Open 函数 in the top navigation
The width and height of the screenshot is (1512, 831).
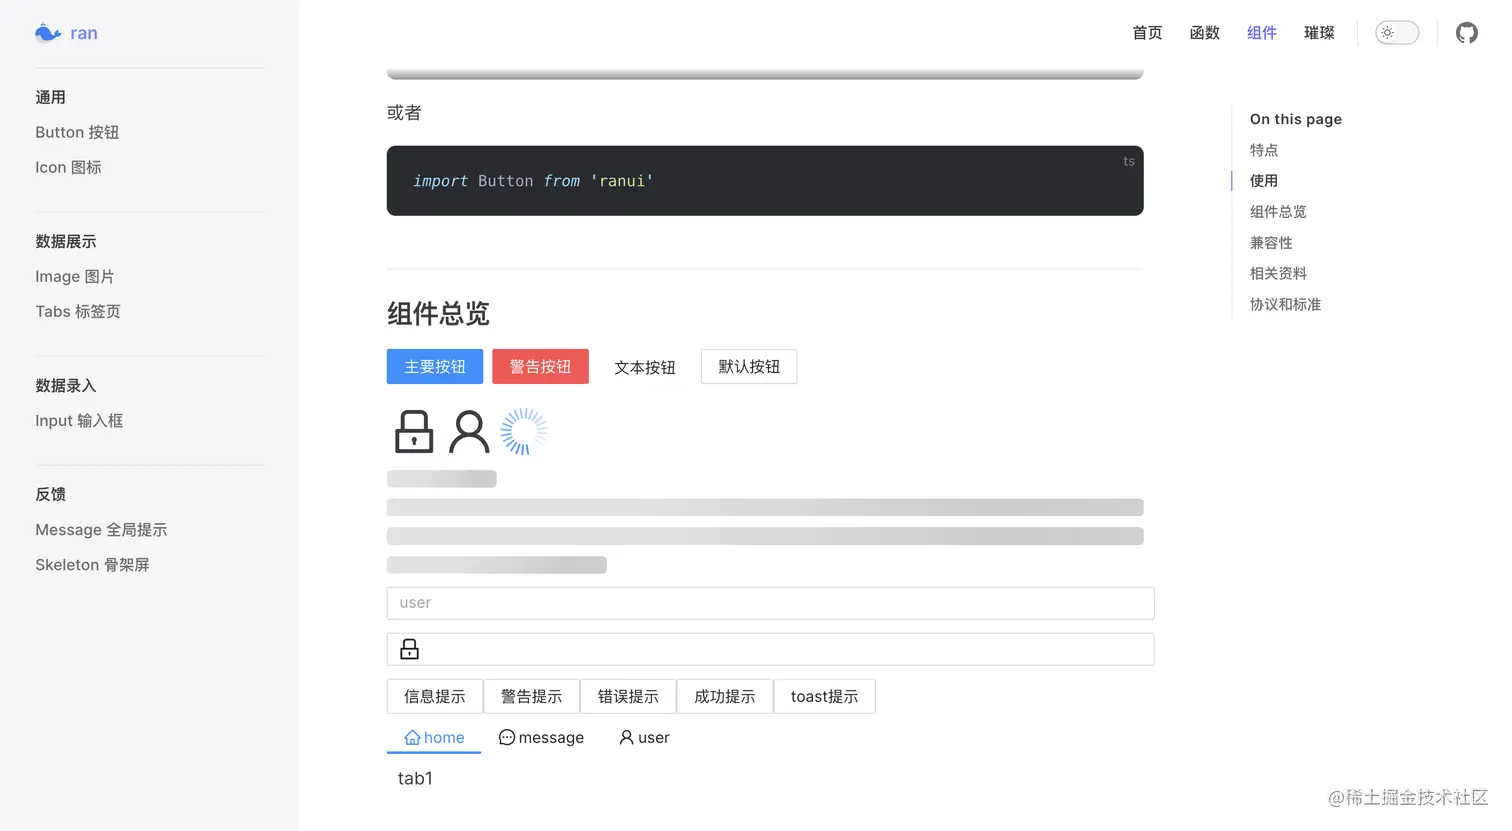click(x=1205, y=33)
